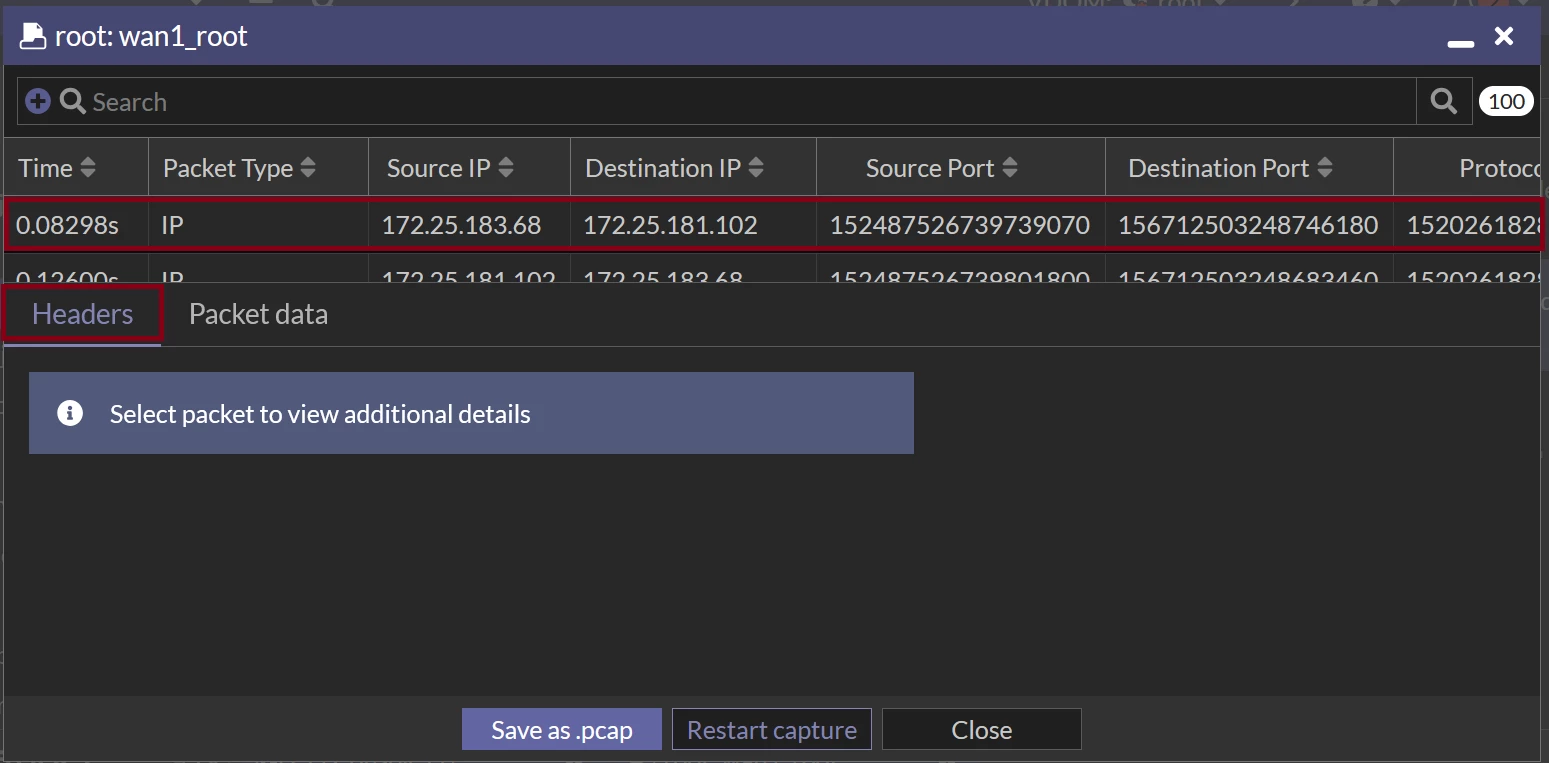Open the 100 packet count badge
This screenshot has height=763, width=1549.
coord(1506,101)
